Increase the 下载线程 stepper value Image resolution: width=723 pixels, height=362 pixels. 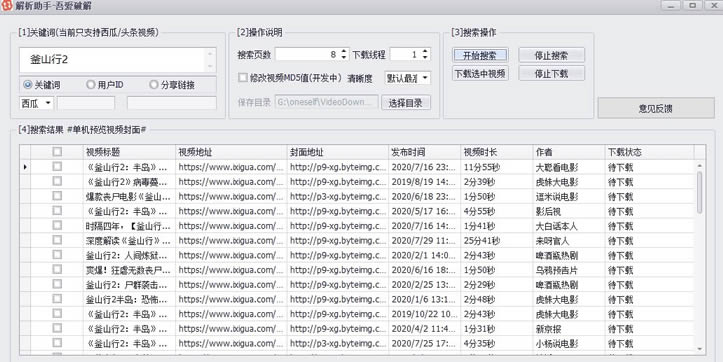pyautogui.click(x=425, y=51)
